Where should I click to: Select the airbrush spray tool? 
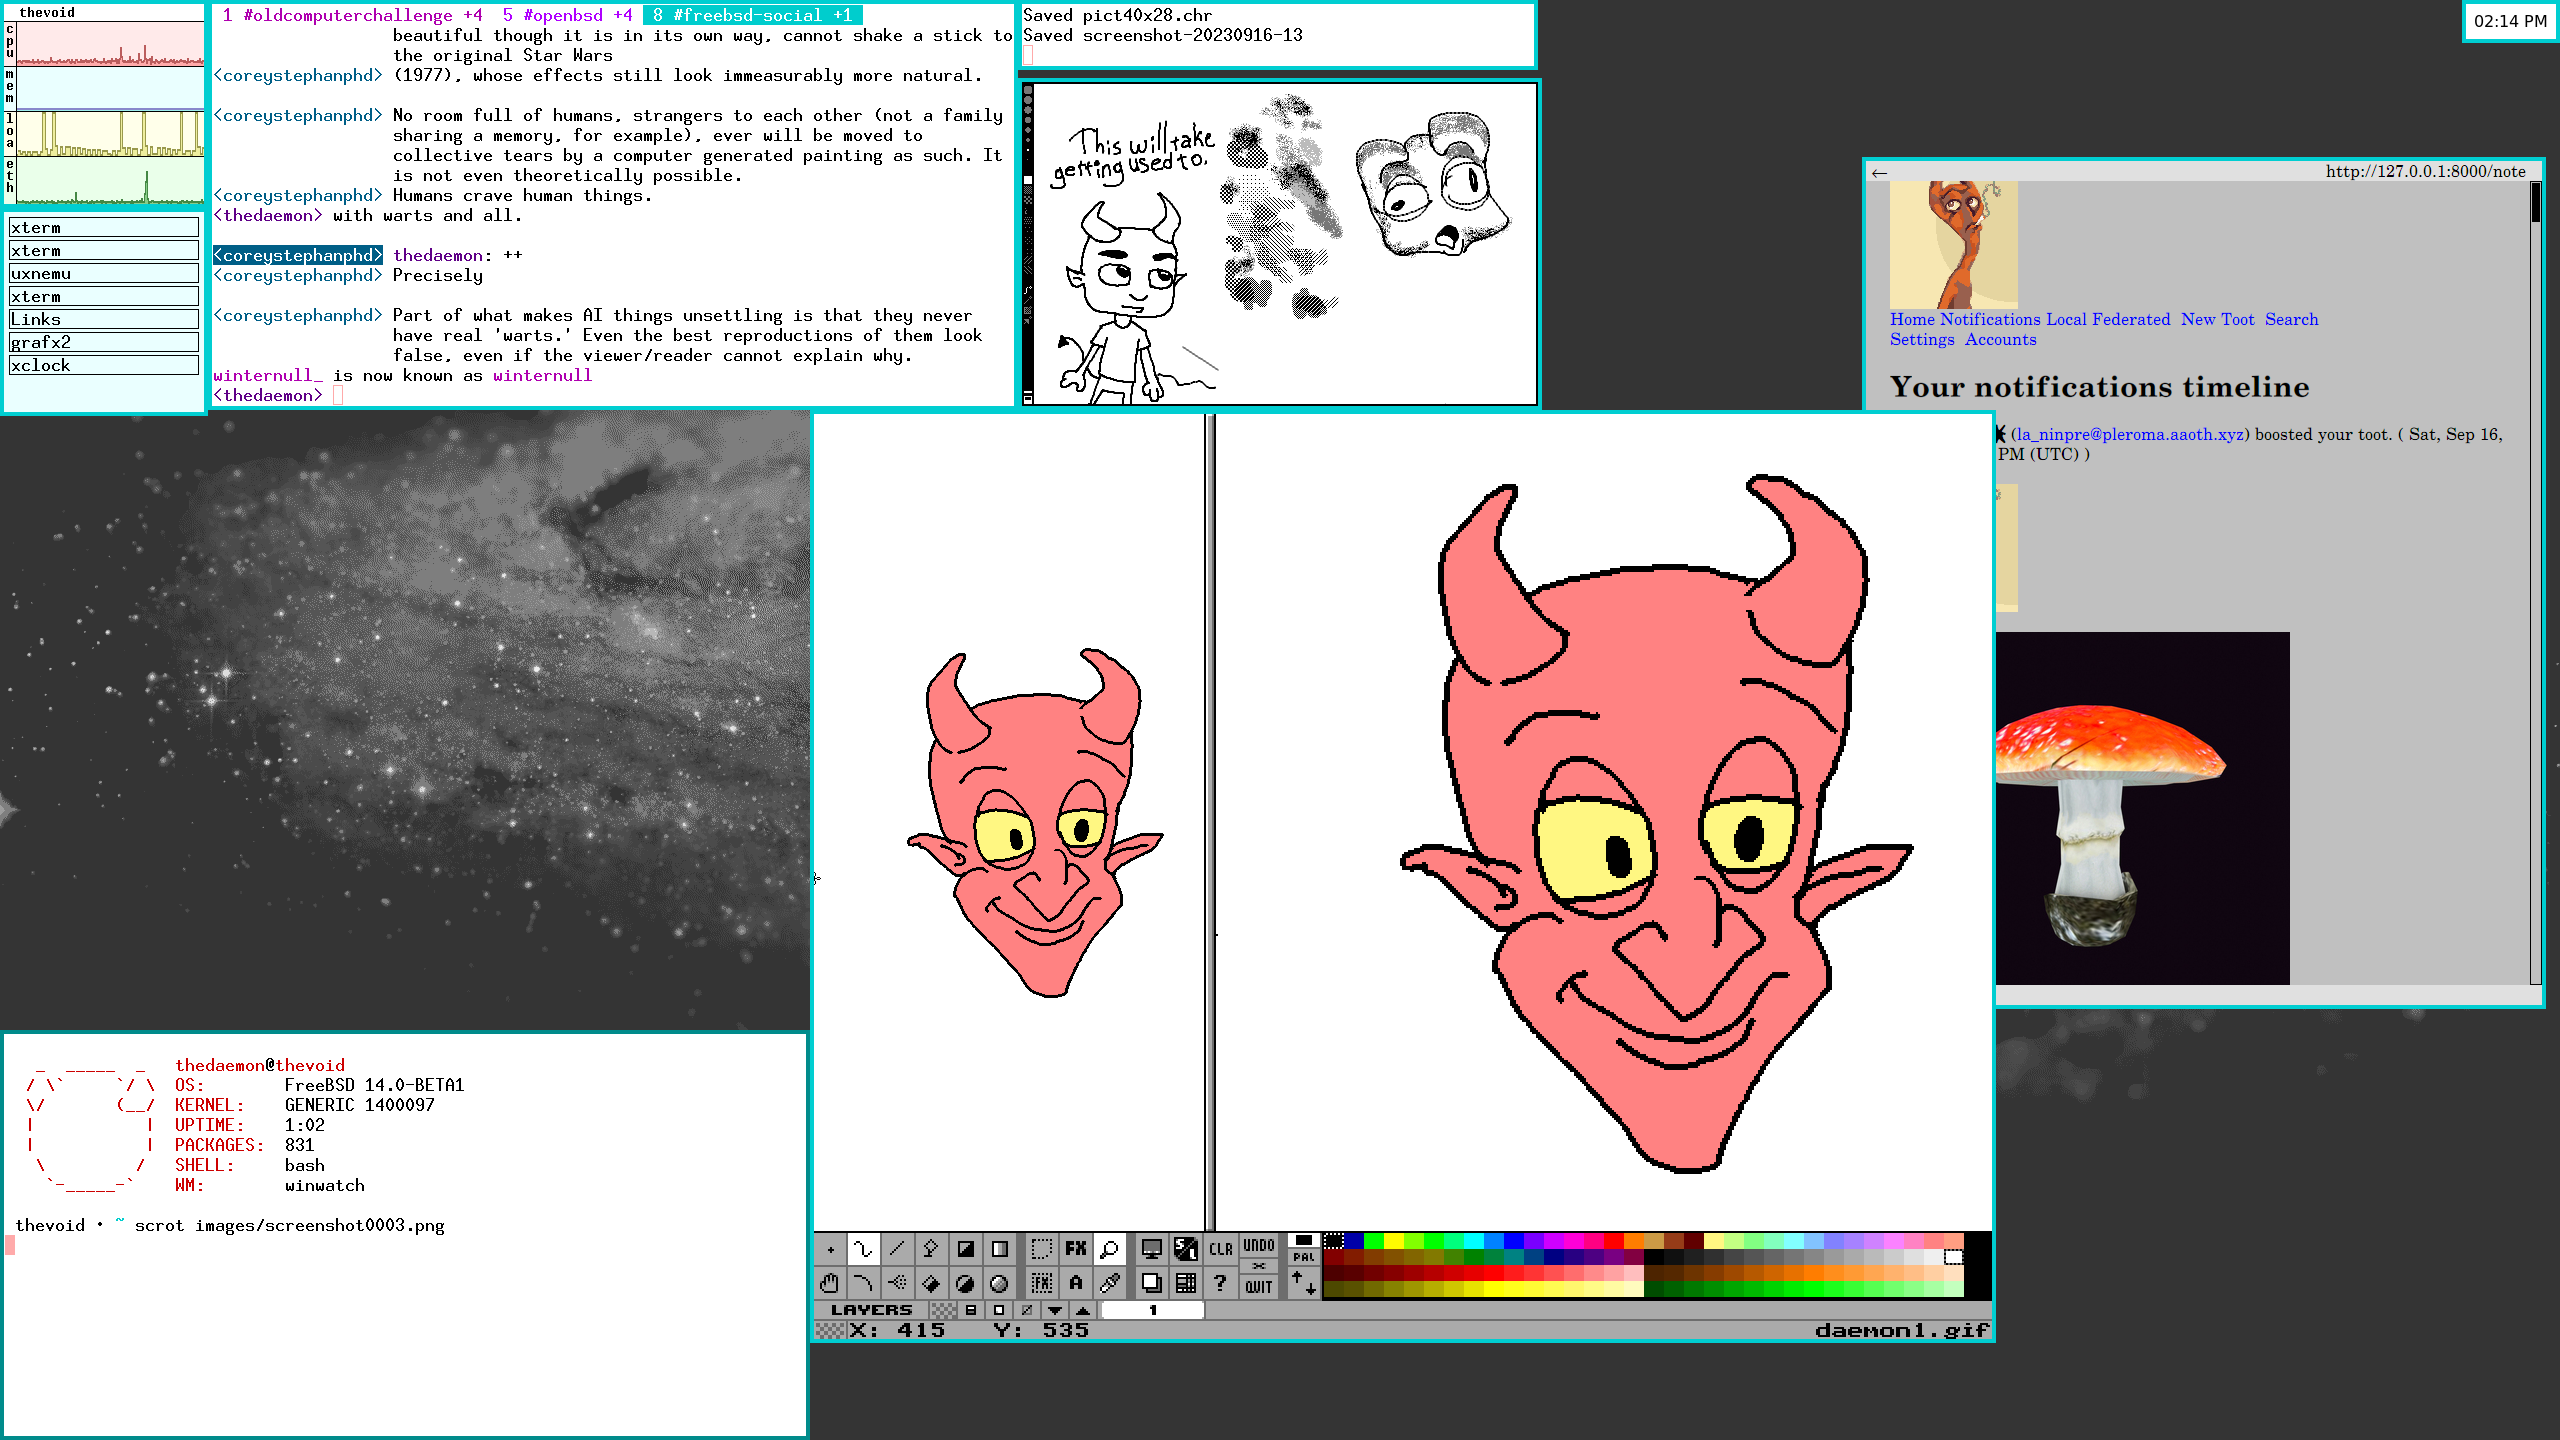897,1283
